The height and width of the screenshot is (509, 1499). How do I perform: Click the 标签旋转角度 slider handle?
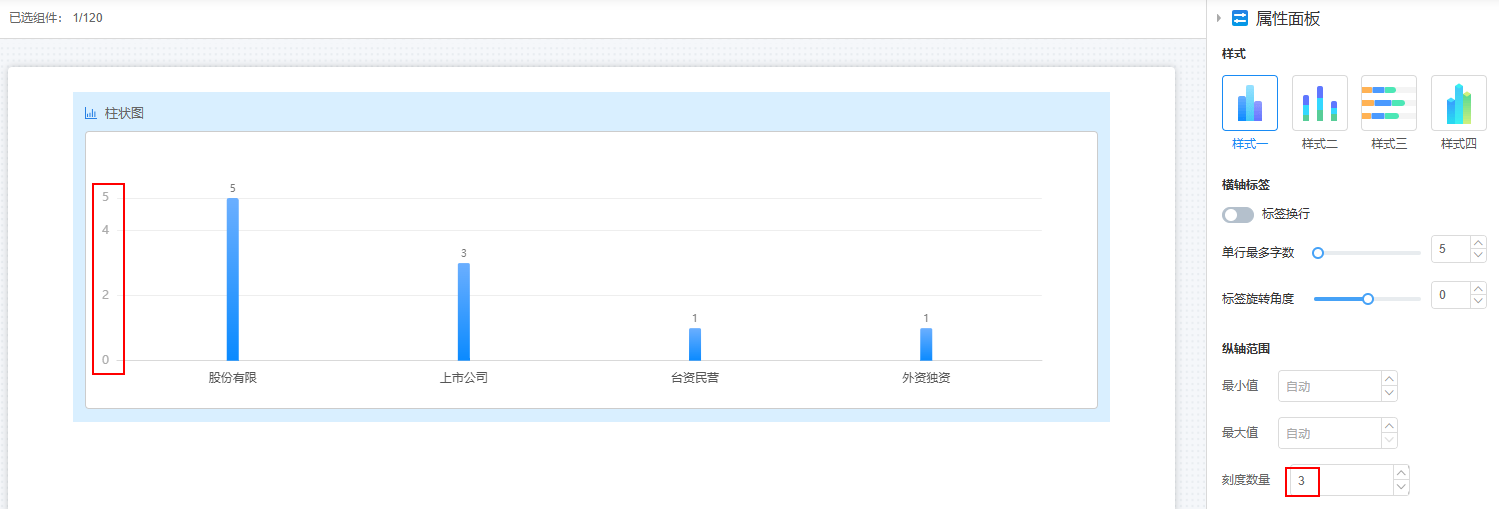tap(1368, 298)
